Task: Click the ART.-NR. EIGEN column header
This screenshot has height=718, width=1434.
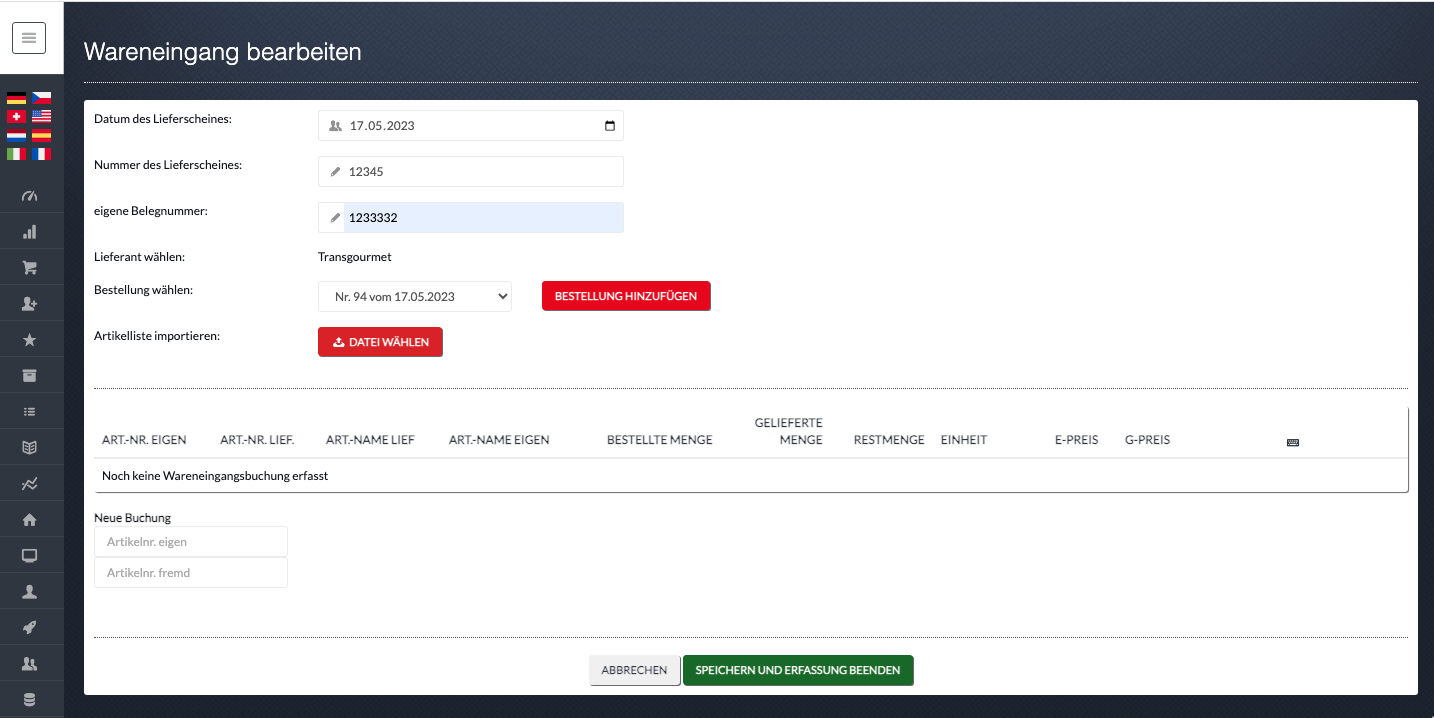Action: coord(144,440)
